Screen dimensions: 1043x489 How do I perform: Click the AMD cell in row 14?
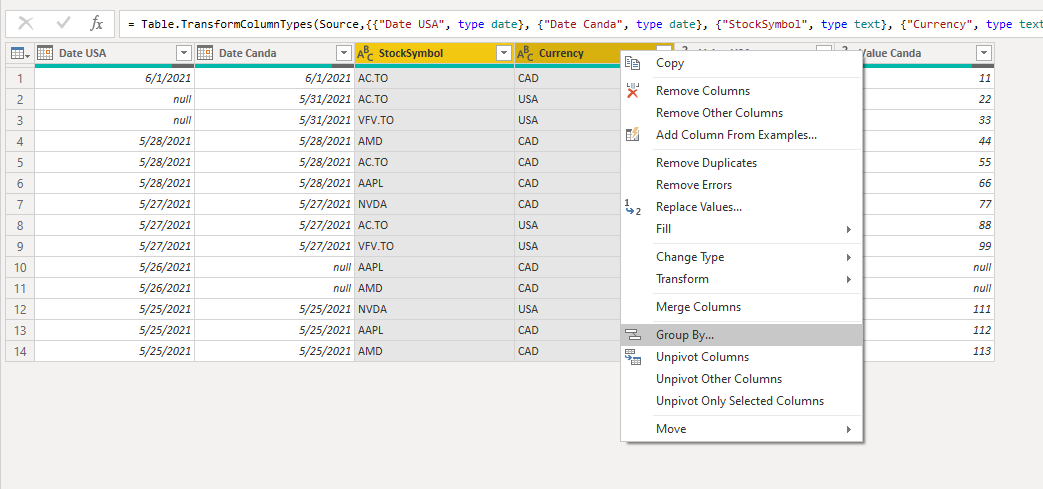(435, 351)
